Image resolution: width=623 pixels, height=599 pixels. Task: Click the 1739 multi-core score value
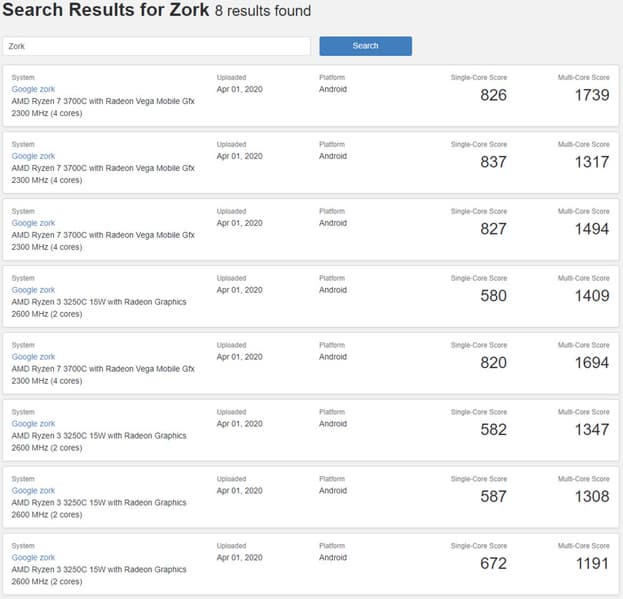[591, 95]
